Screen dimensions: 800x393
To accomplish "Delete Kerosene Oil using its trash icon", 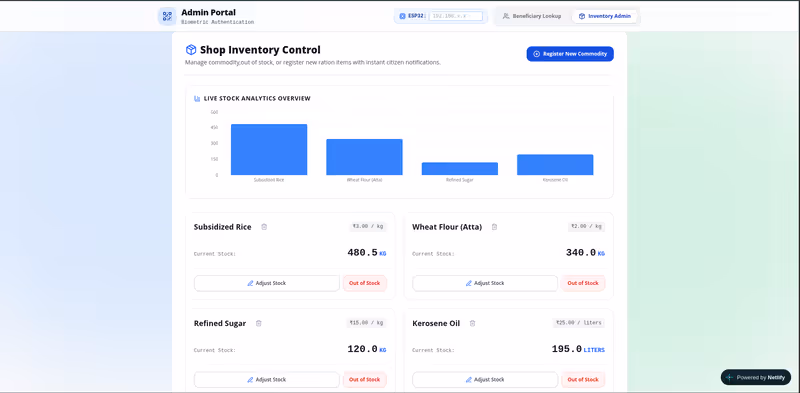I will (x=472, y=324).
